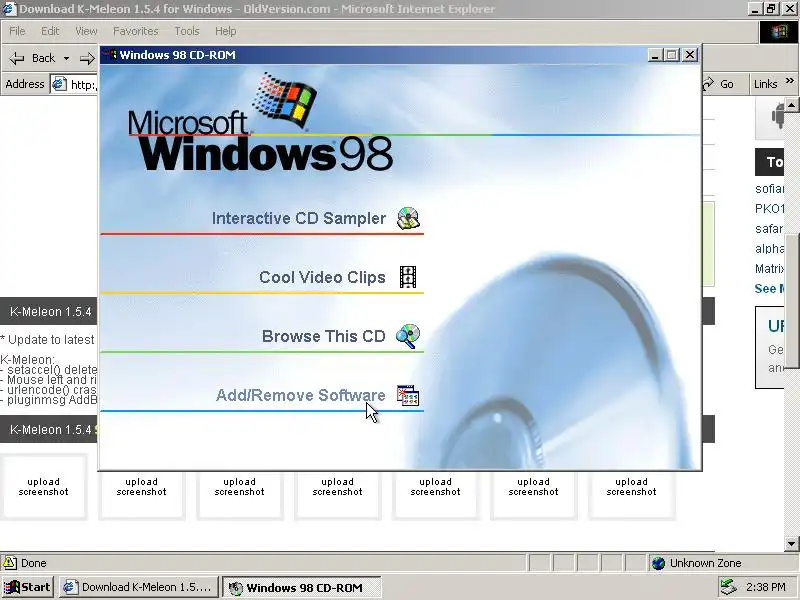Click the Unknown Zone status text
The image size is (800, 600).
(705, 563)
